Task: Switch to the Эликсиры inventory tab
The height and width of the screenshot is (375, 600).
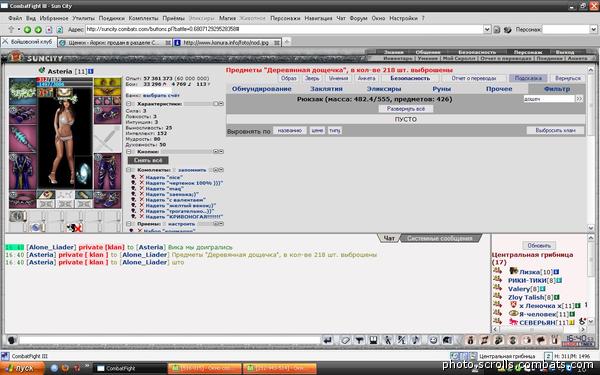Action: [384, 89]
